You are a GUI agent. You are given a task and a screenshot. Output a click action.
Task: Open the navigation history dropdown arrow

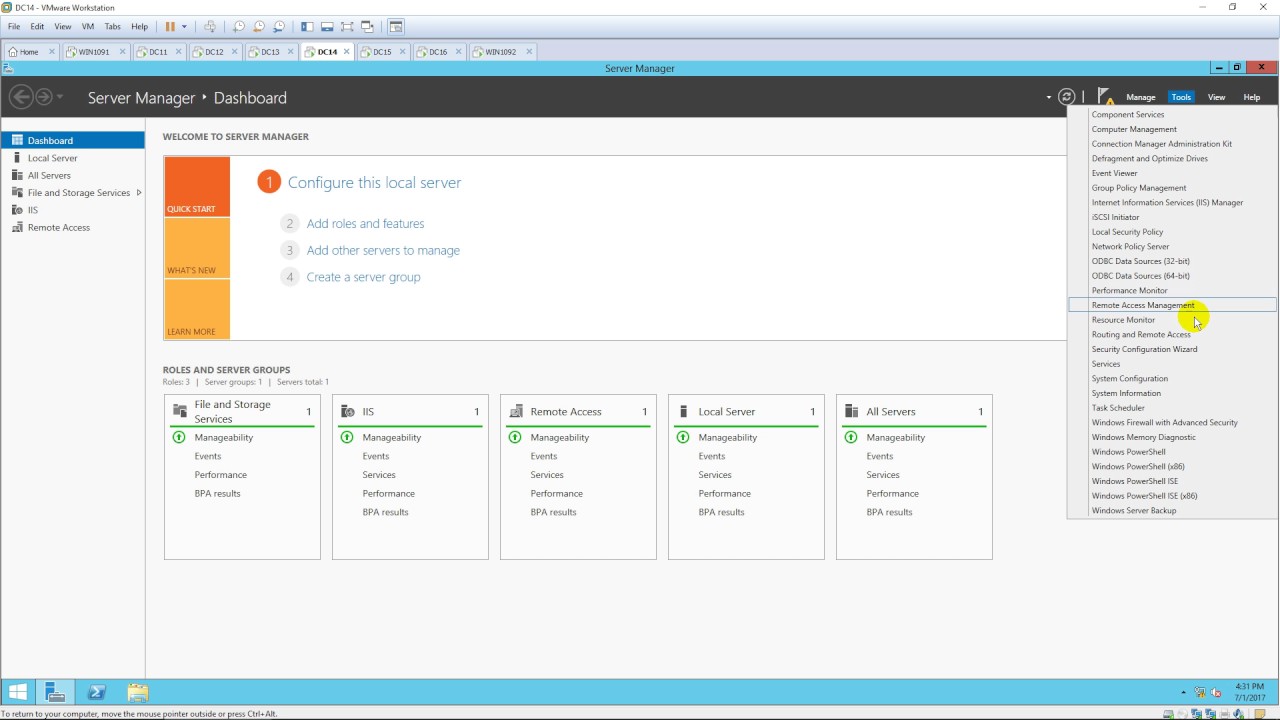pyautogui.click(x=60, y=97)
